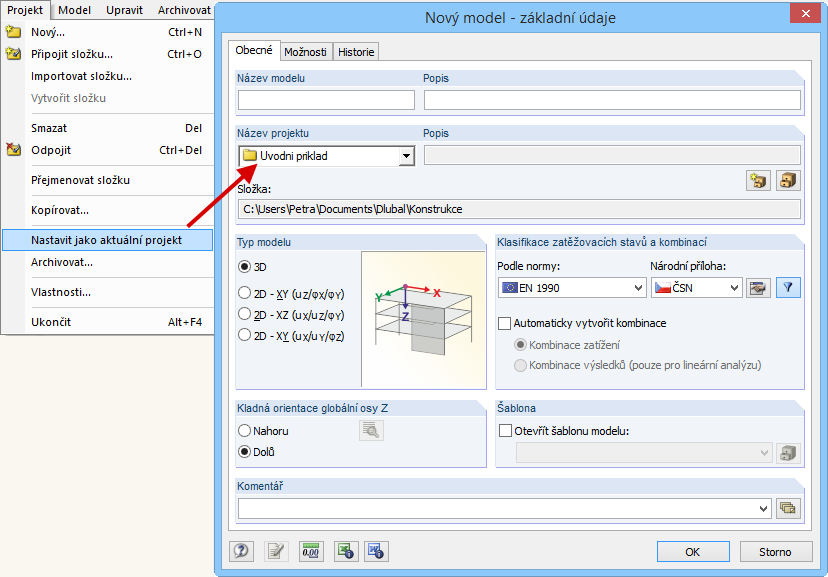
Task: Open the Archivovat menu in menu bar
Action: click(184, 10)
